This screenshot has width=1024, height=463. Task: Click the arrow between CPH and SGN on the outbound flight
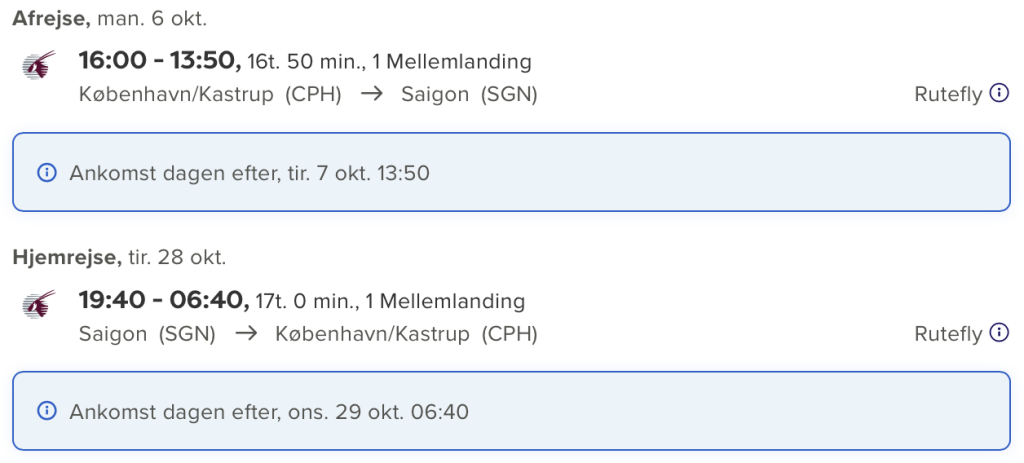(x=372, y=94)
